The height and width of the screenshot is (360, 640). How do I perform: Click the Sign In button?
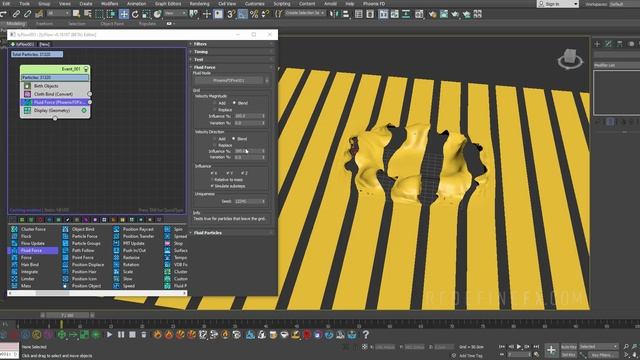(x=558, y=4)
